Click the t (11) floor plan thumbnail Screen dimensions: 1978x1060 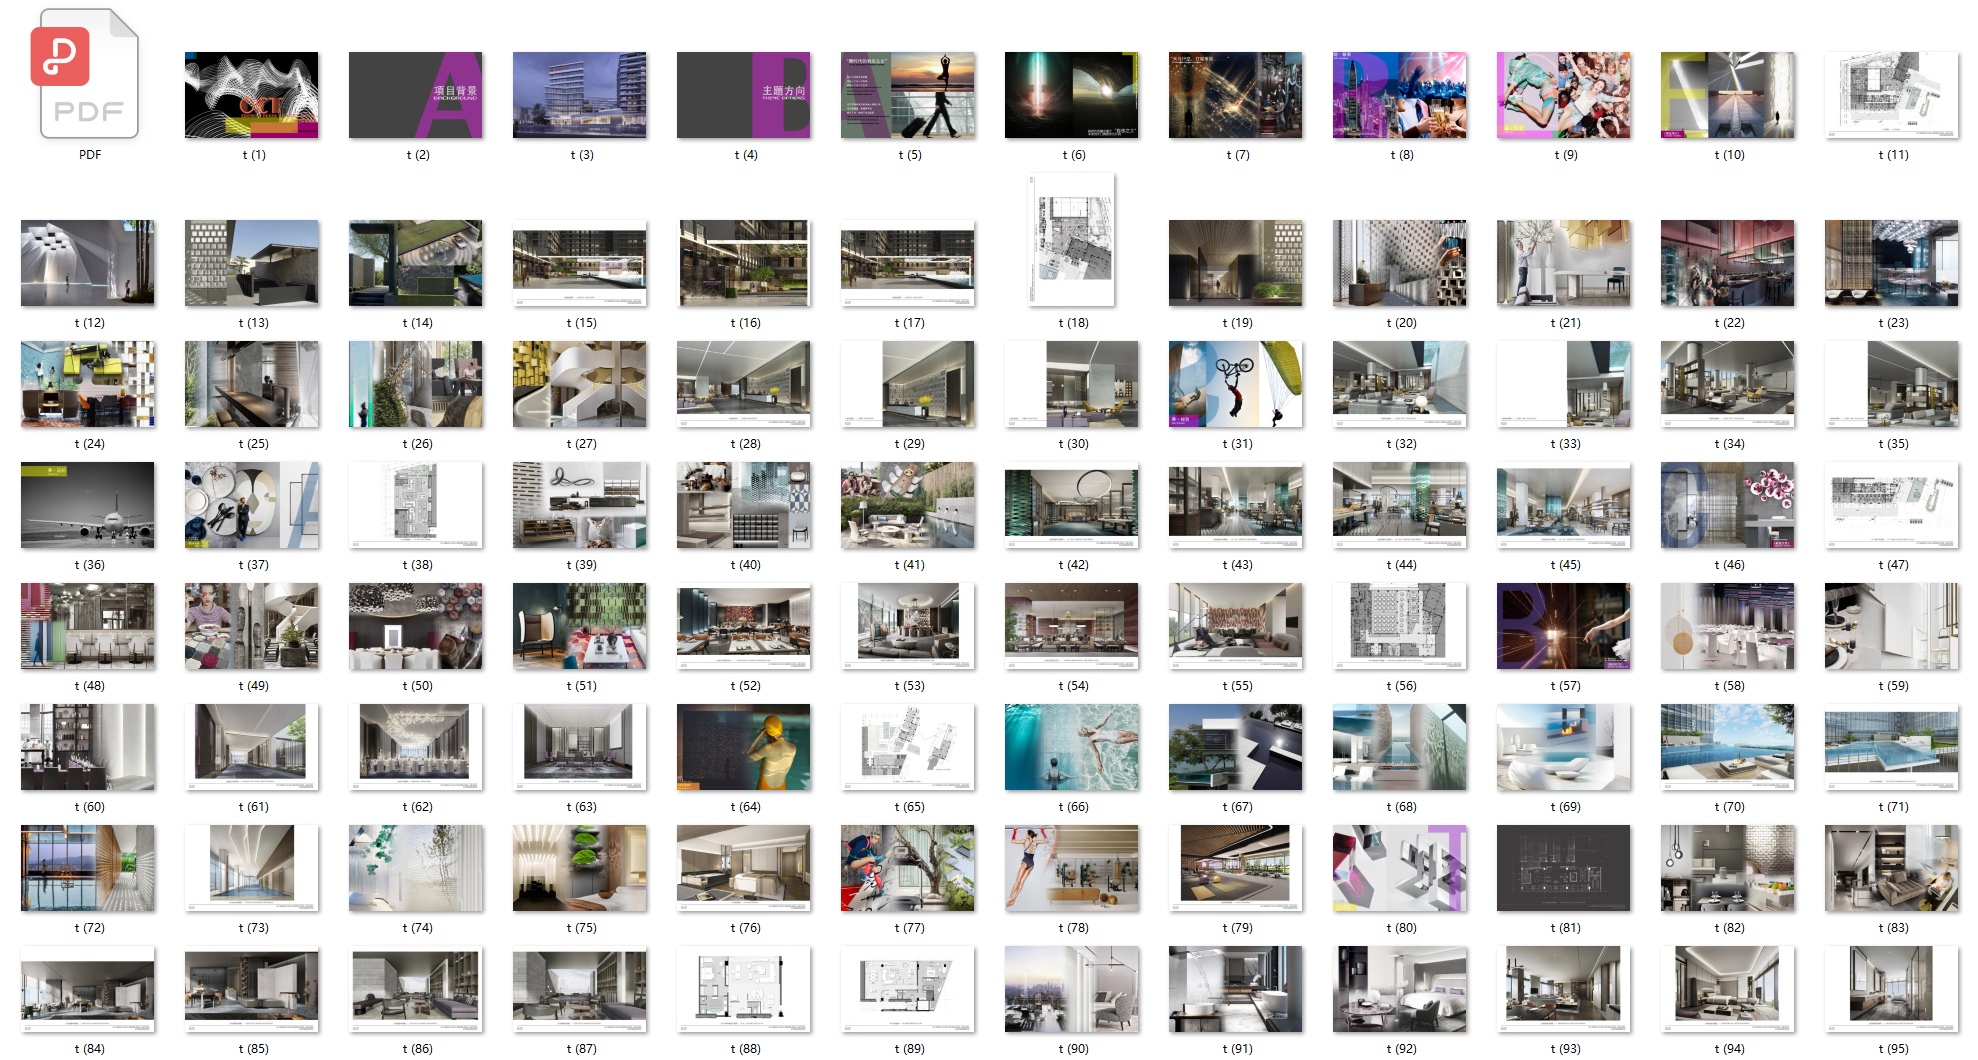click(1892, 95)
